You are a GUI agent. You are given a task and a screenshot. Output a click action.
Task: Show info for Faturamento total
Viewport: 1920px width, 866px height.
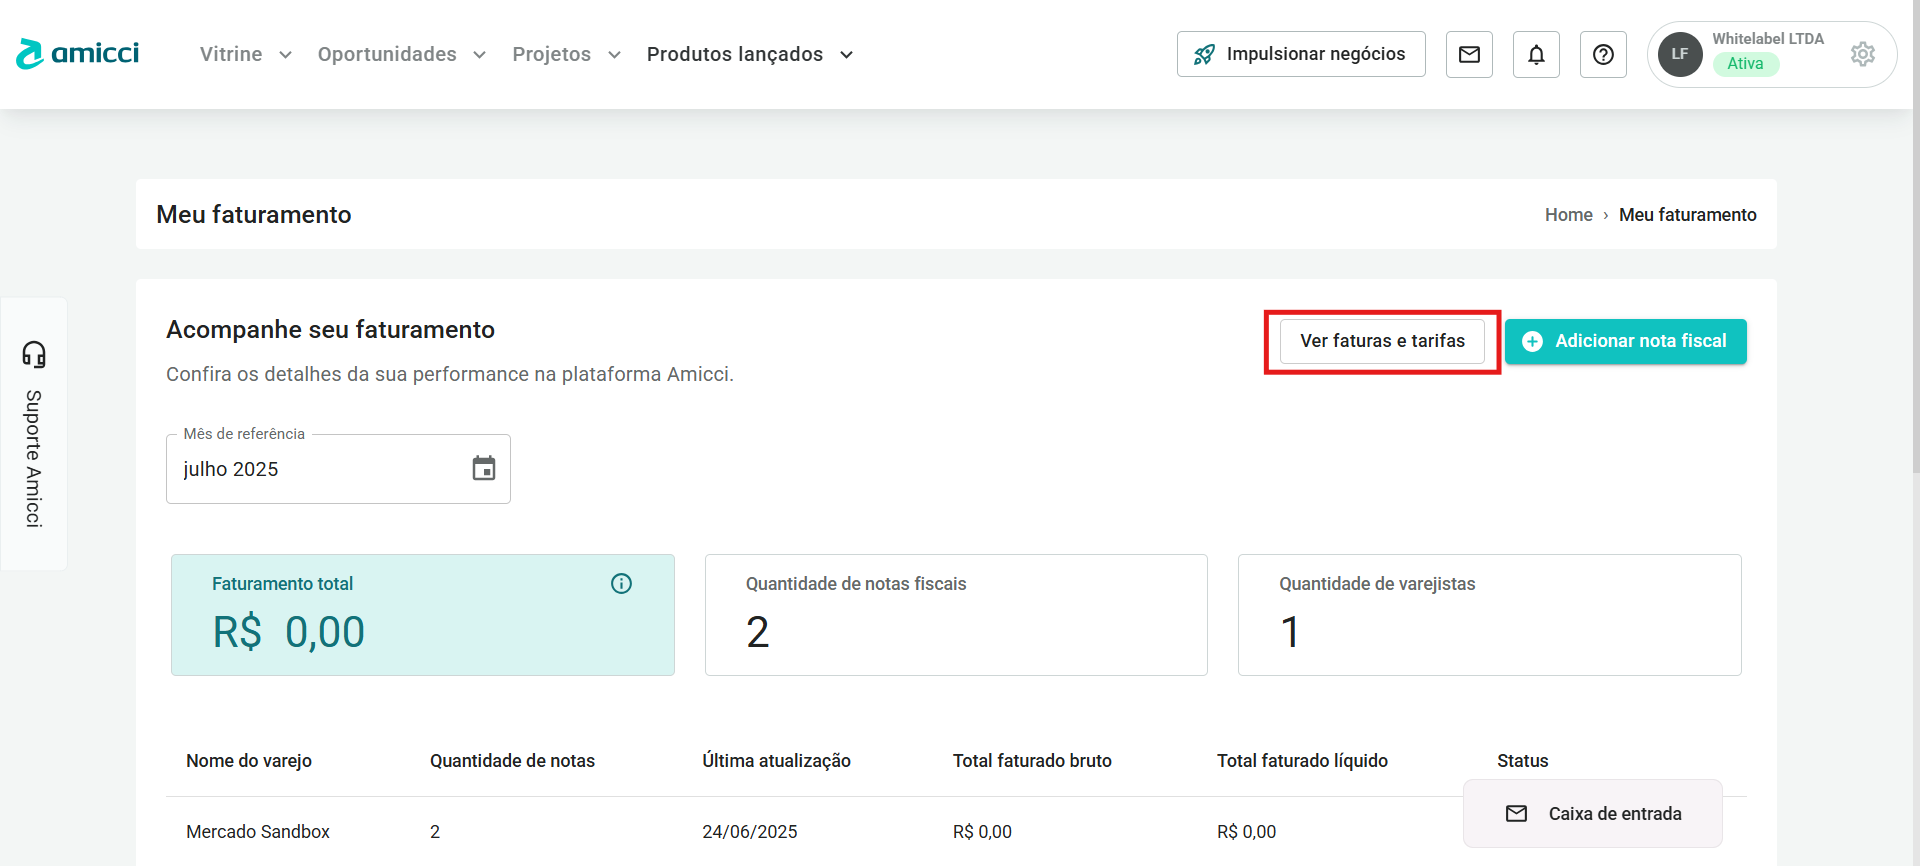coord(621,584)
